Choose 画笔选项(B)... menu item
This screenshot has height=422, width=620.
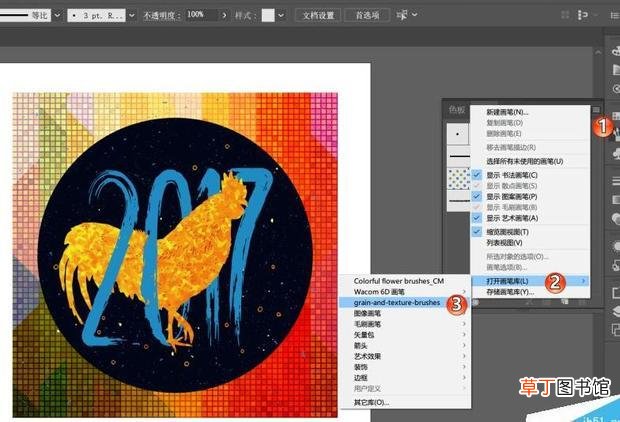click(530, 267)
